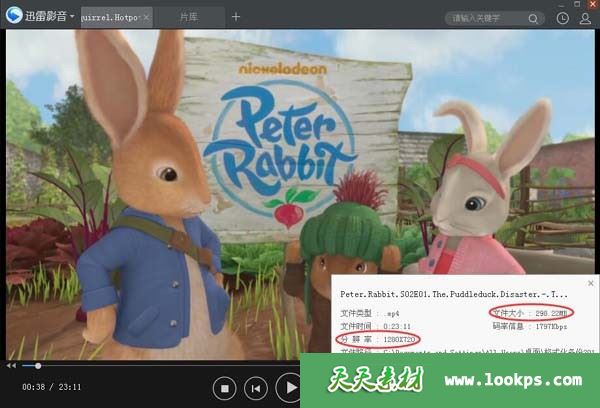This screenshot has width=600, height=408.
Task: Click the playback progress bar handle
Action: (x=39, y=365)
